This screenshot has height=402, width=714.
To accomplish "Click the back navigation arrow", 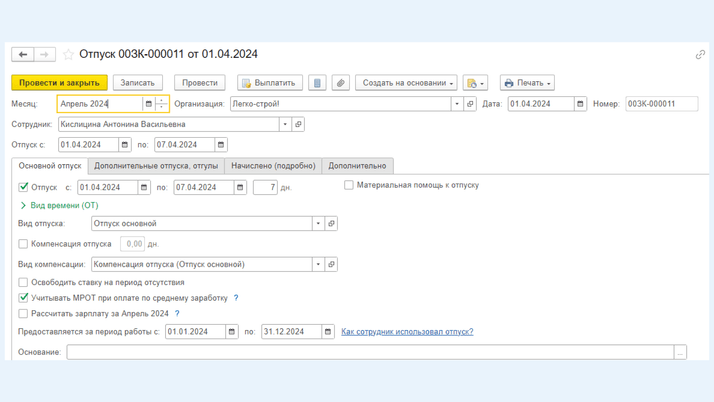I will click(x=23, y=55).
